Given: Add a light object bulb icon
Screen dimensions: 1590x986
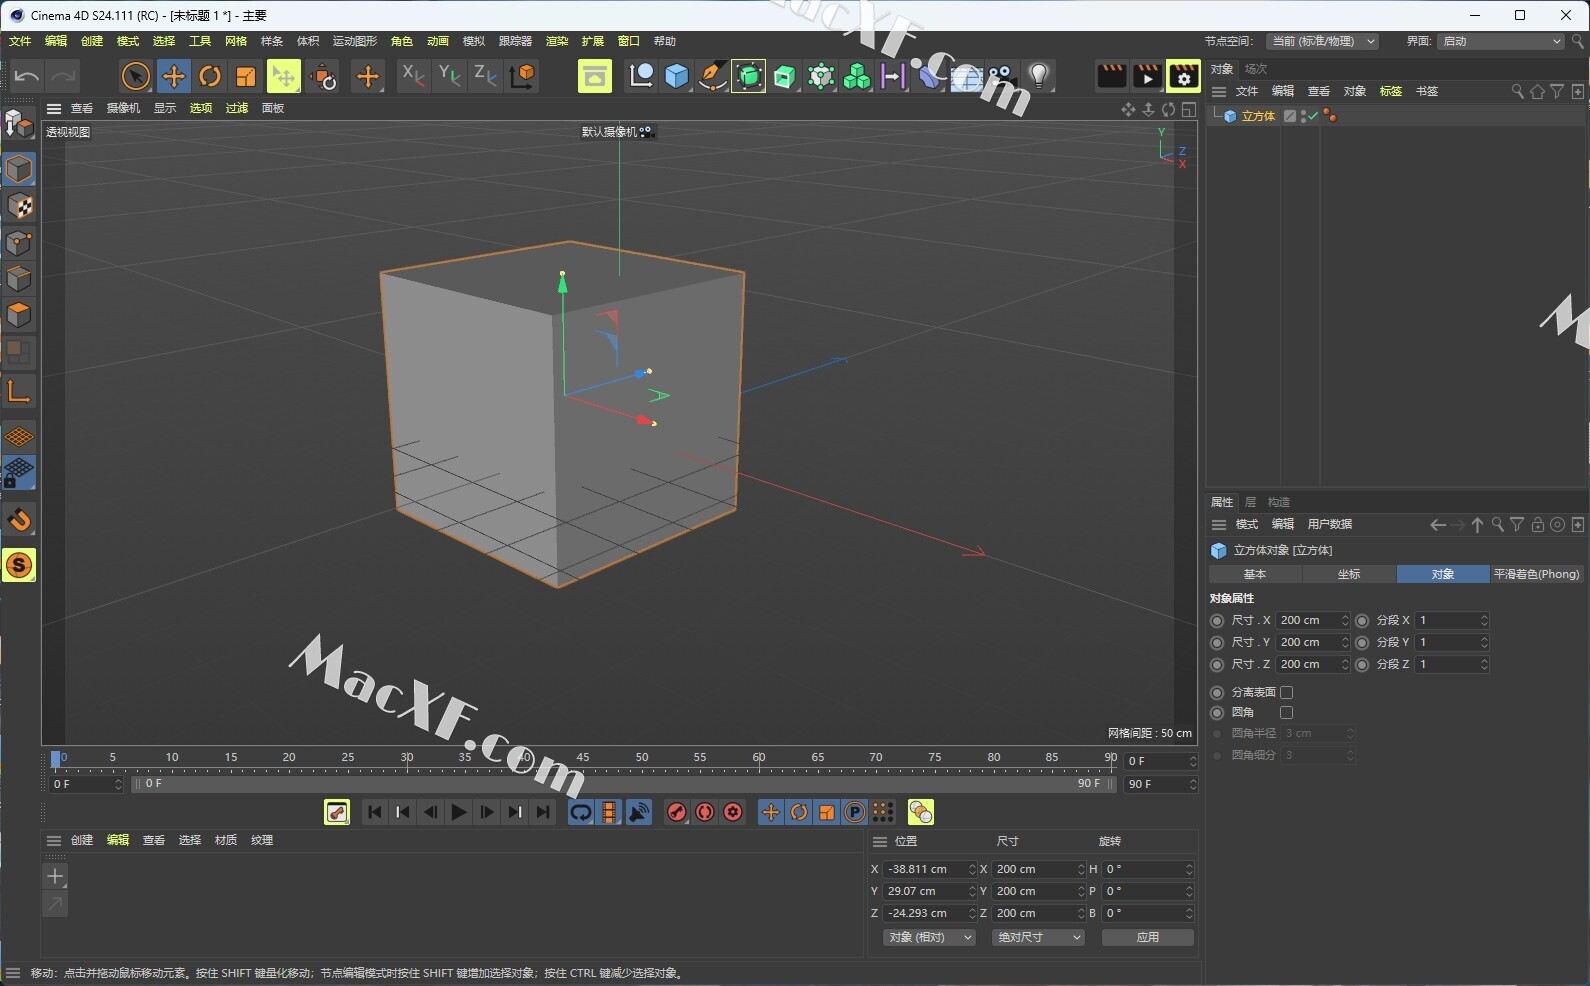Looking at the screenshot, I should (1039, 76).
